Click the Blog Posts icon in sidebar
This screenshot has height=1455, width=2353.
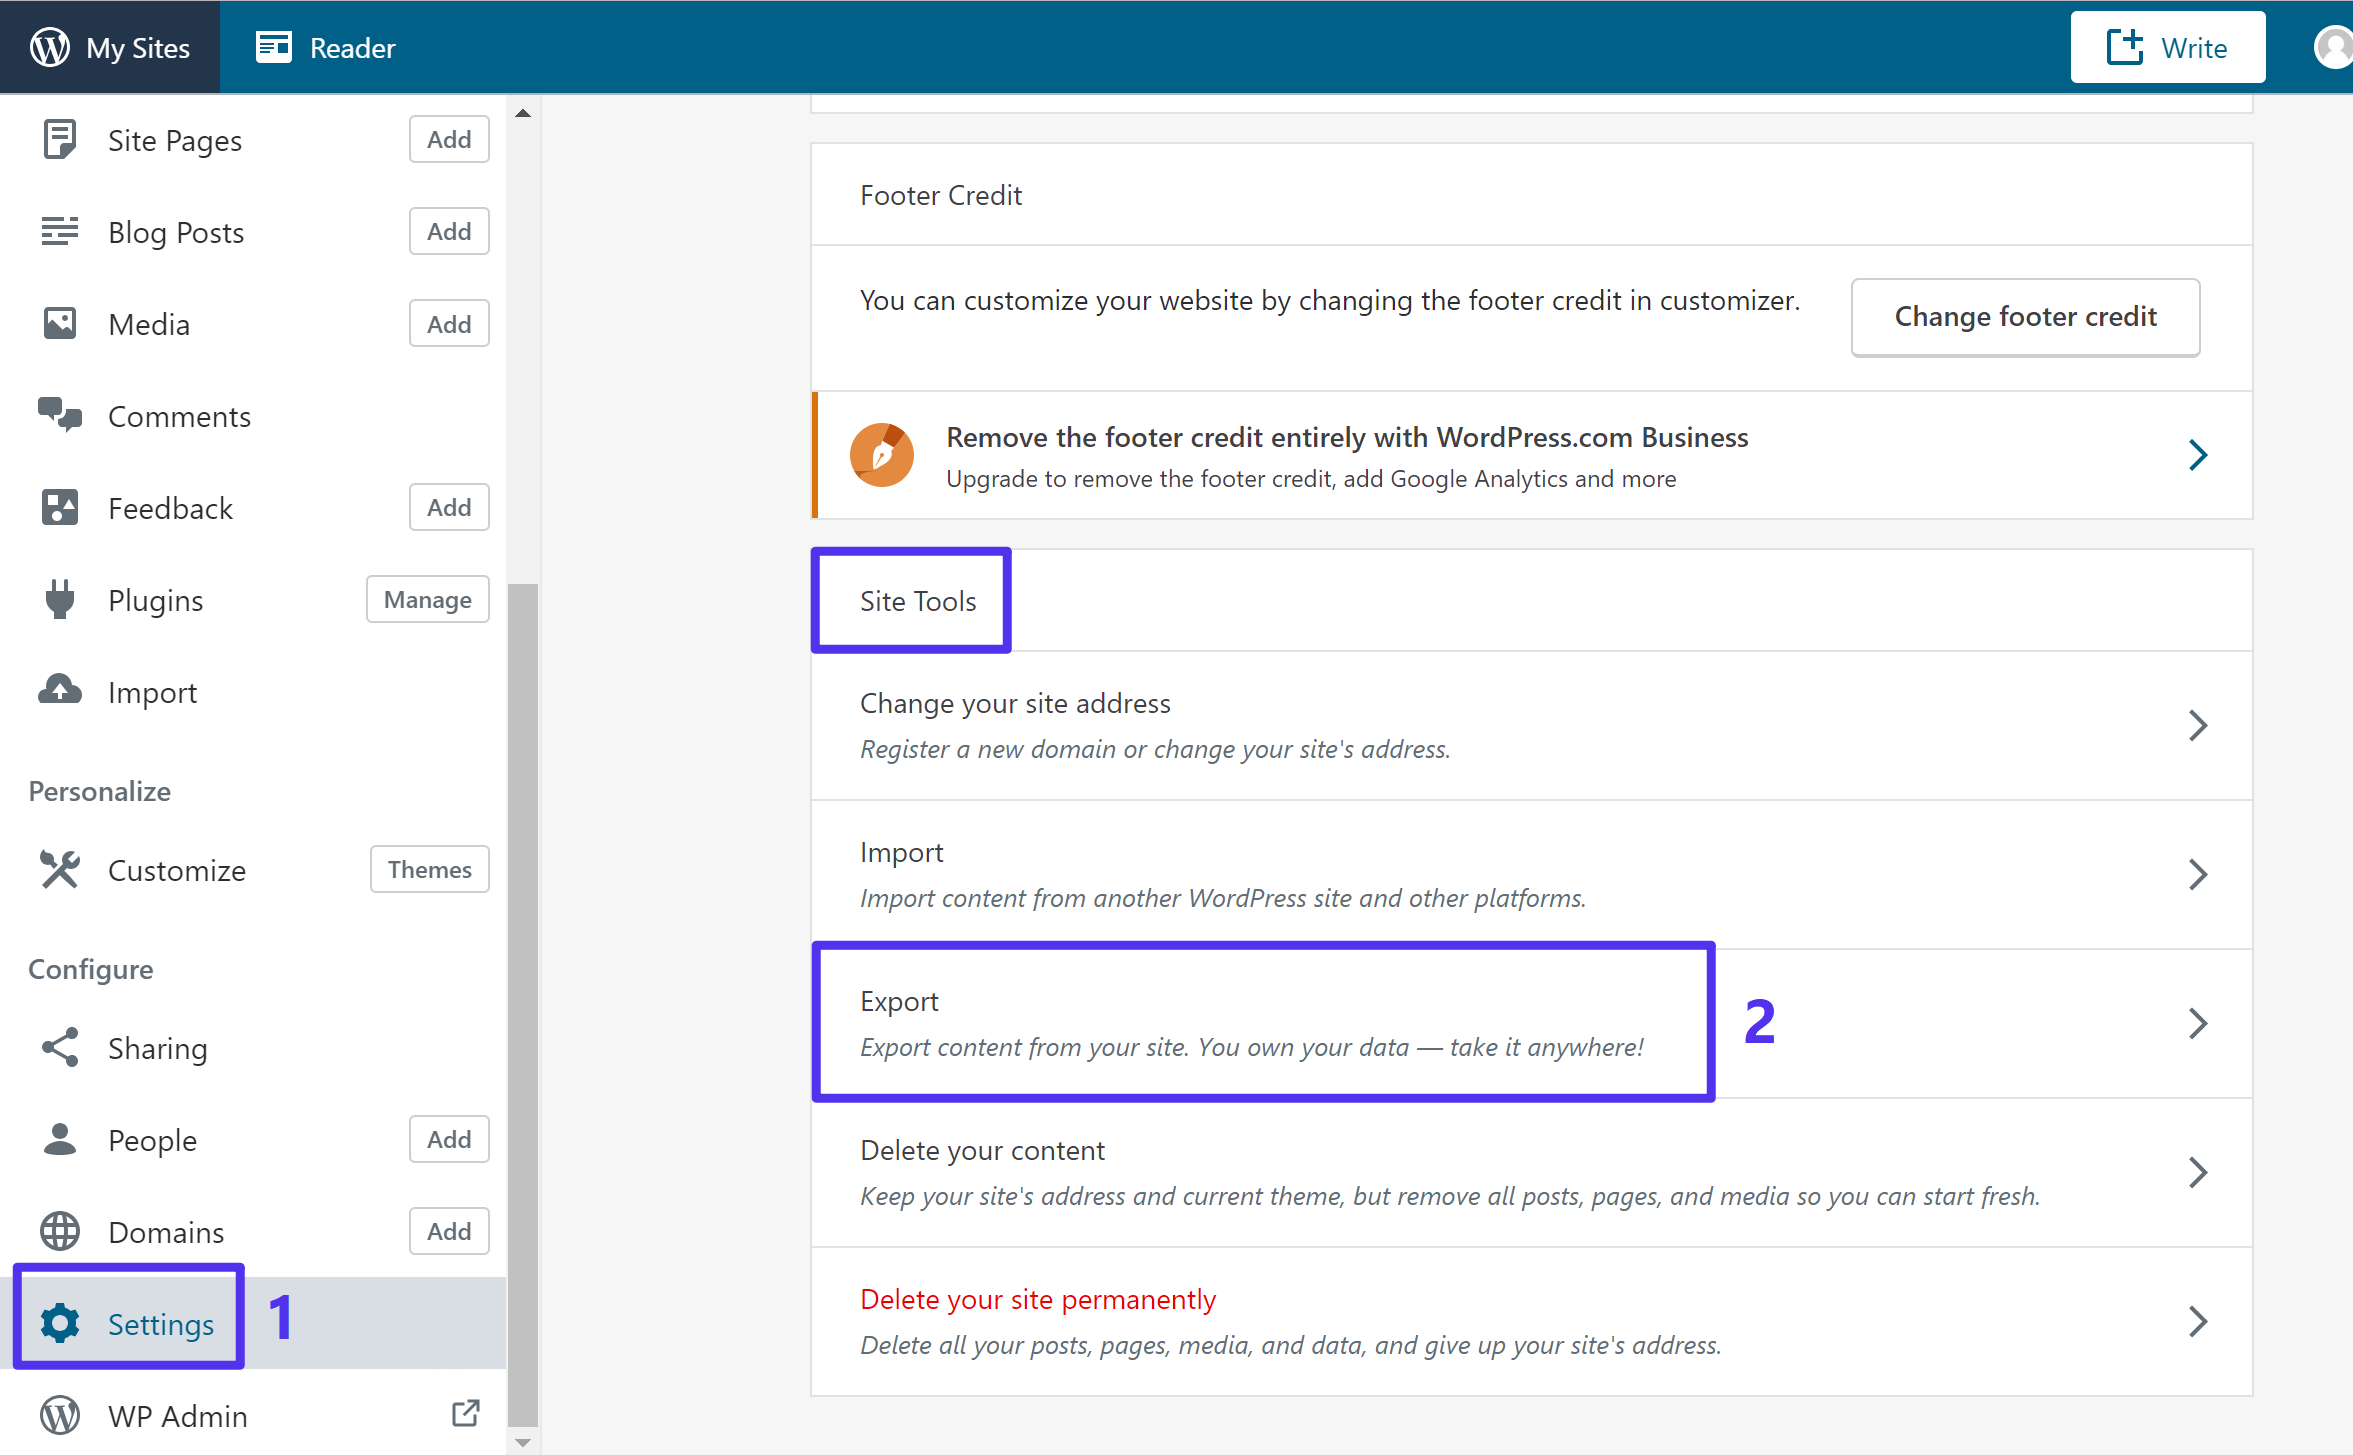61,230
